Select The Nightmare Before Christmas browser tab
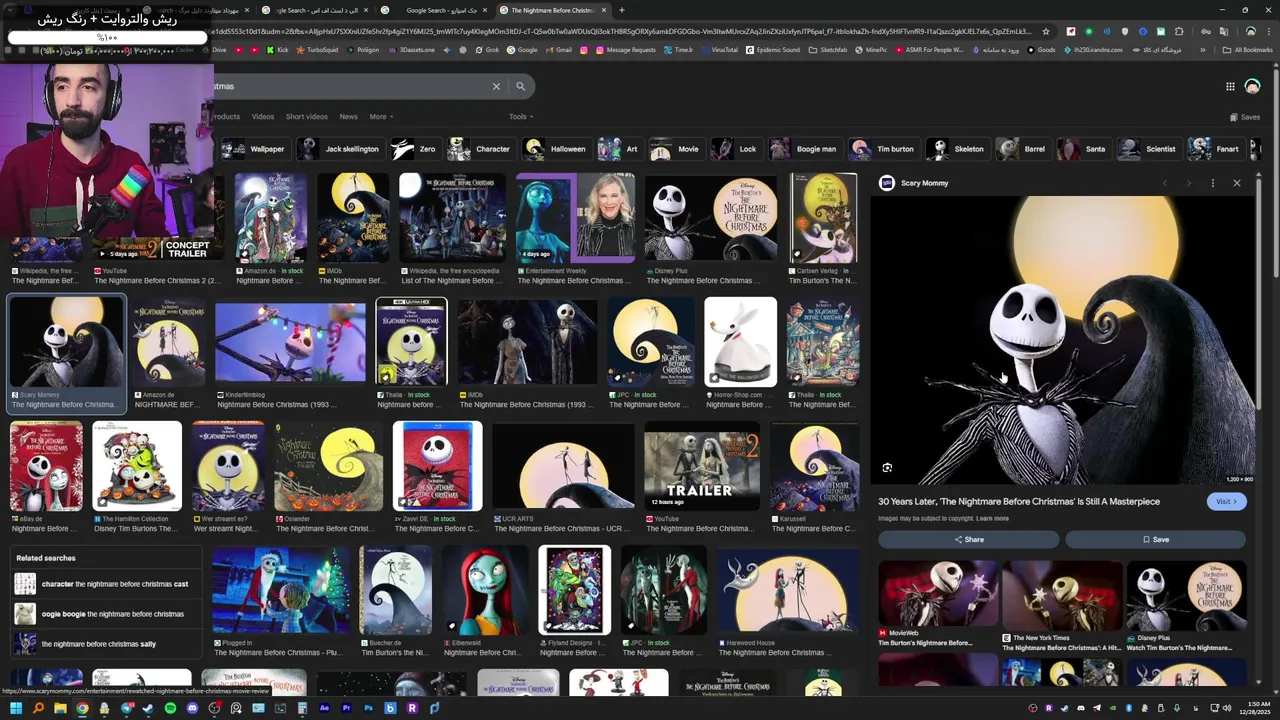Image resolution: width=1280 pixels, height=720 pixels. coord(552,10)
